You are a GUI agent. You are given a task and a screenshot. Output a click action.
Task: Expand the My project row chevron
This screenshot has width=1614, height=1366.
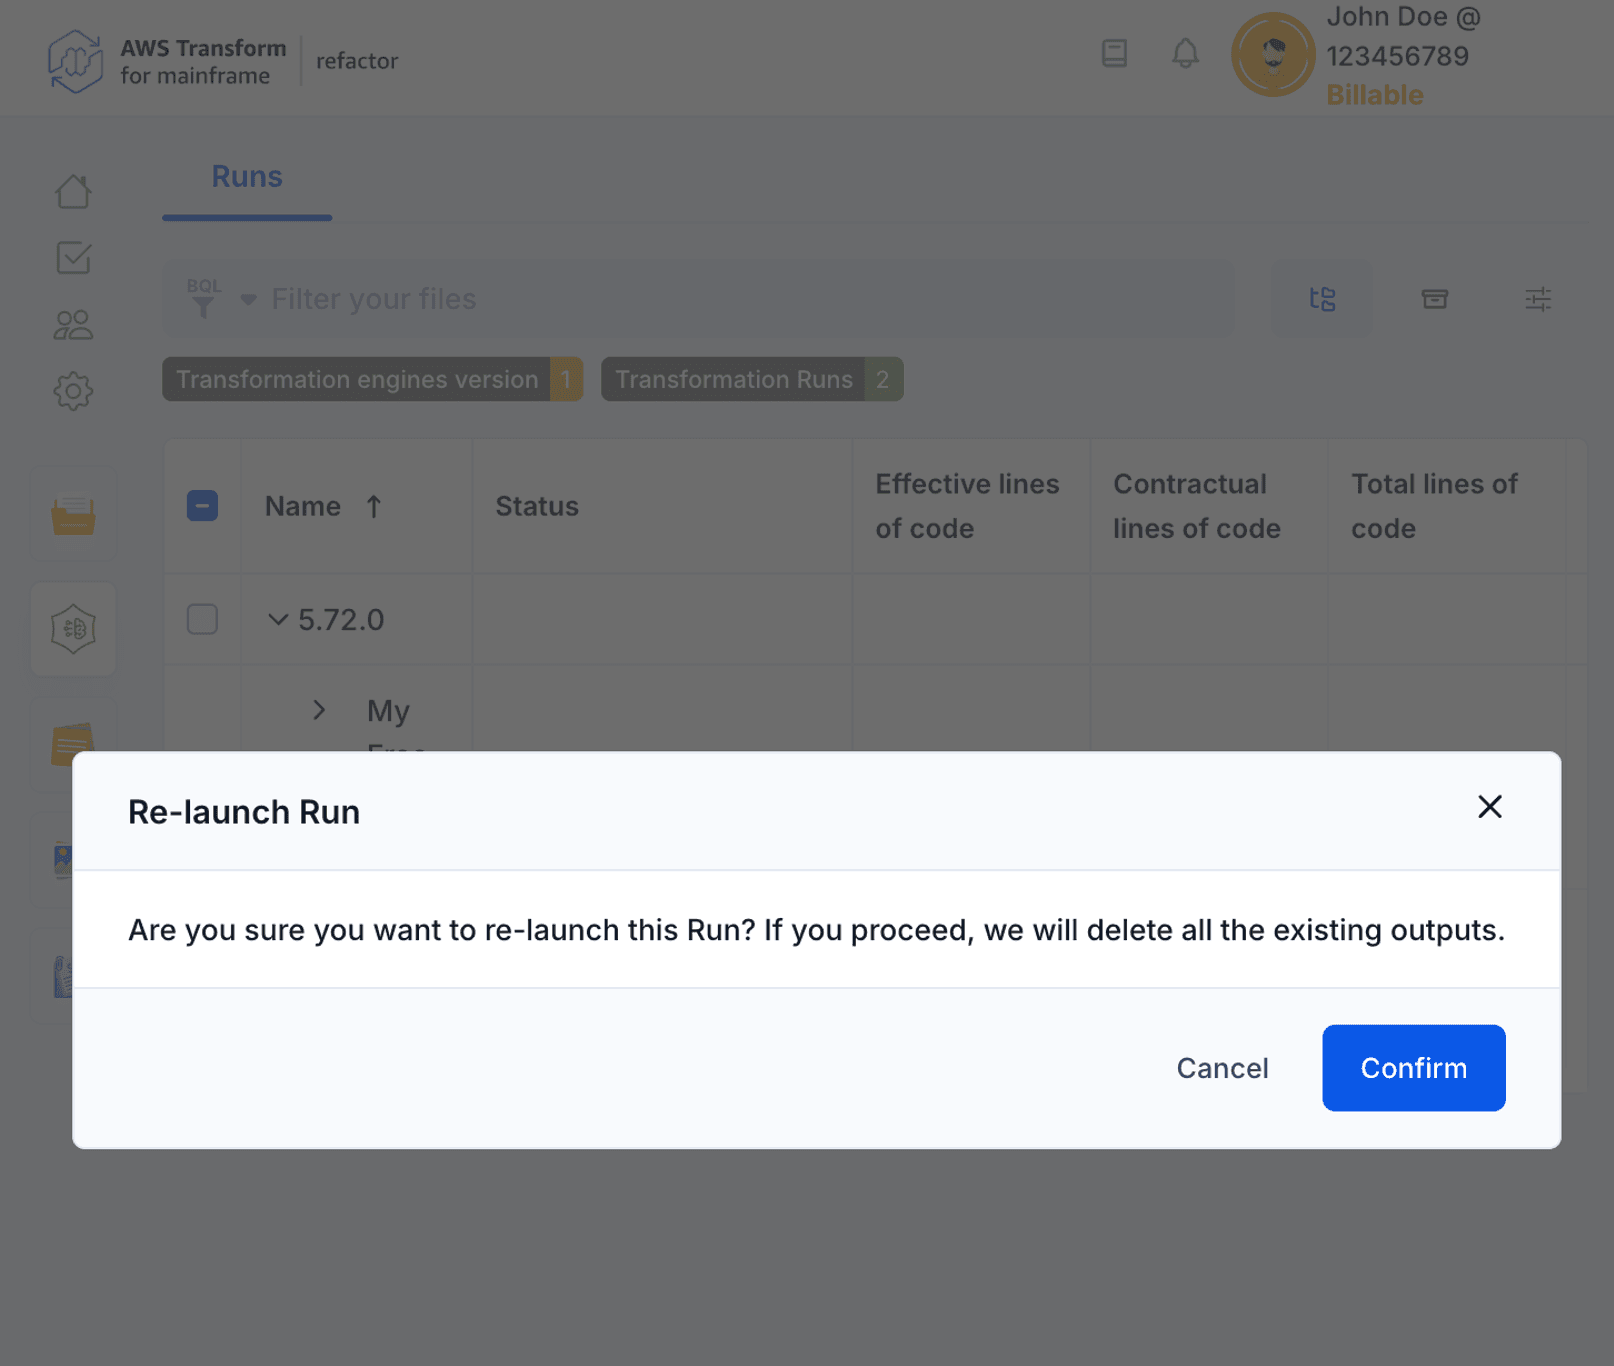pyautogui.click(x=319, y=710)
